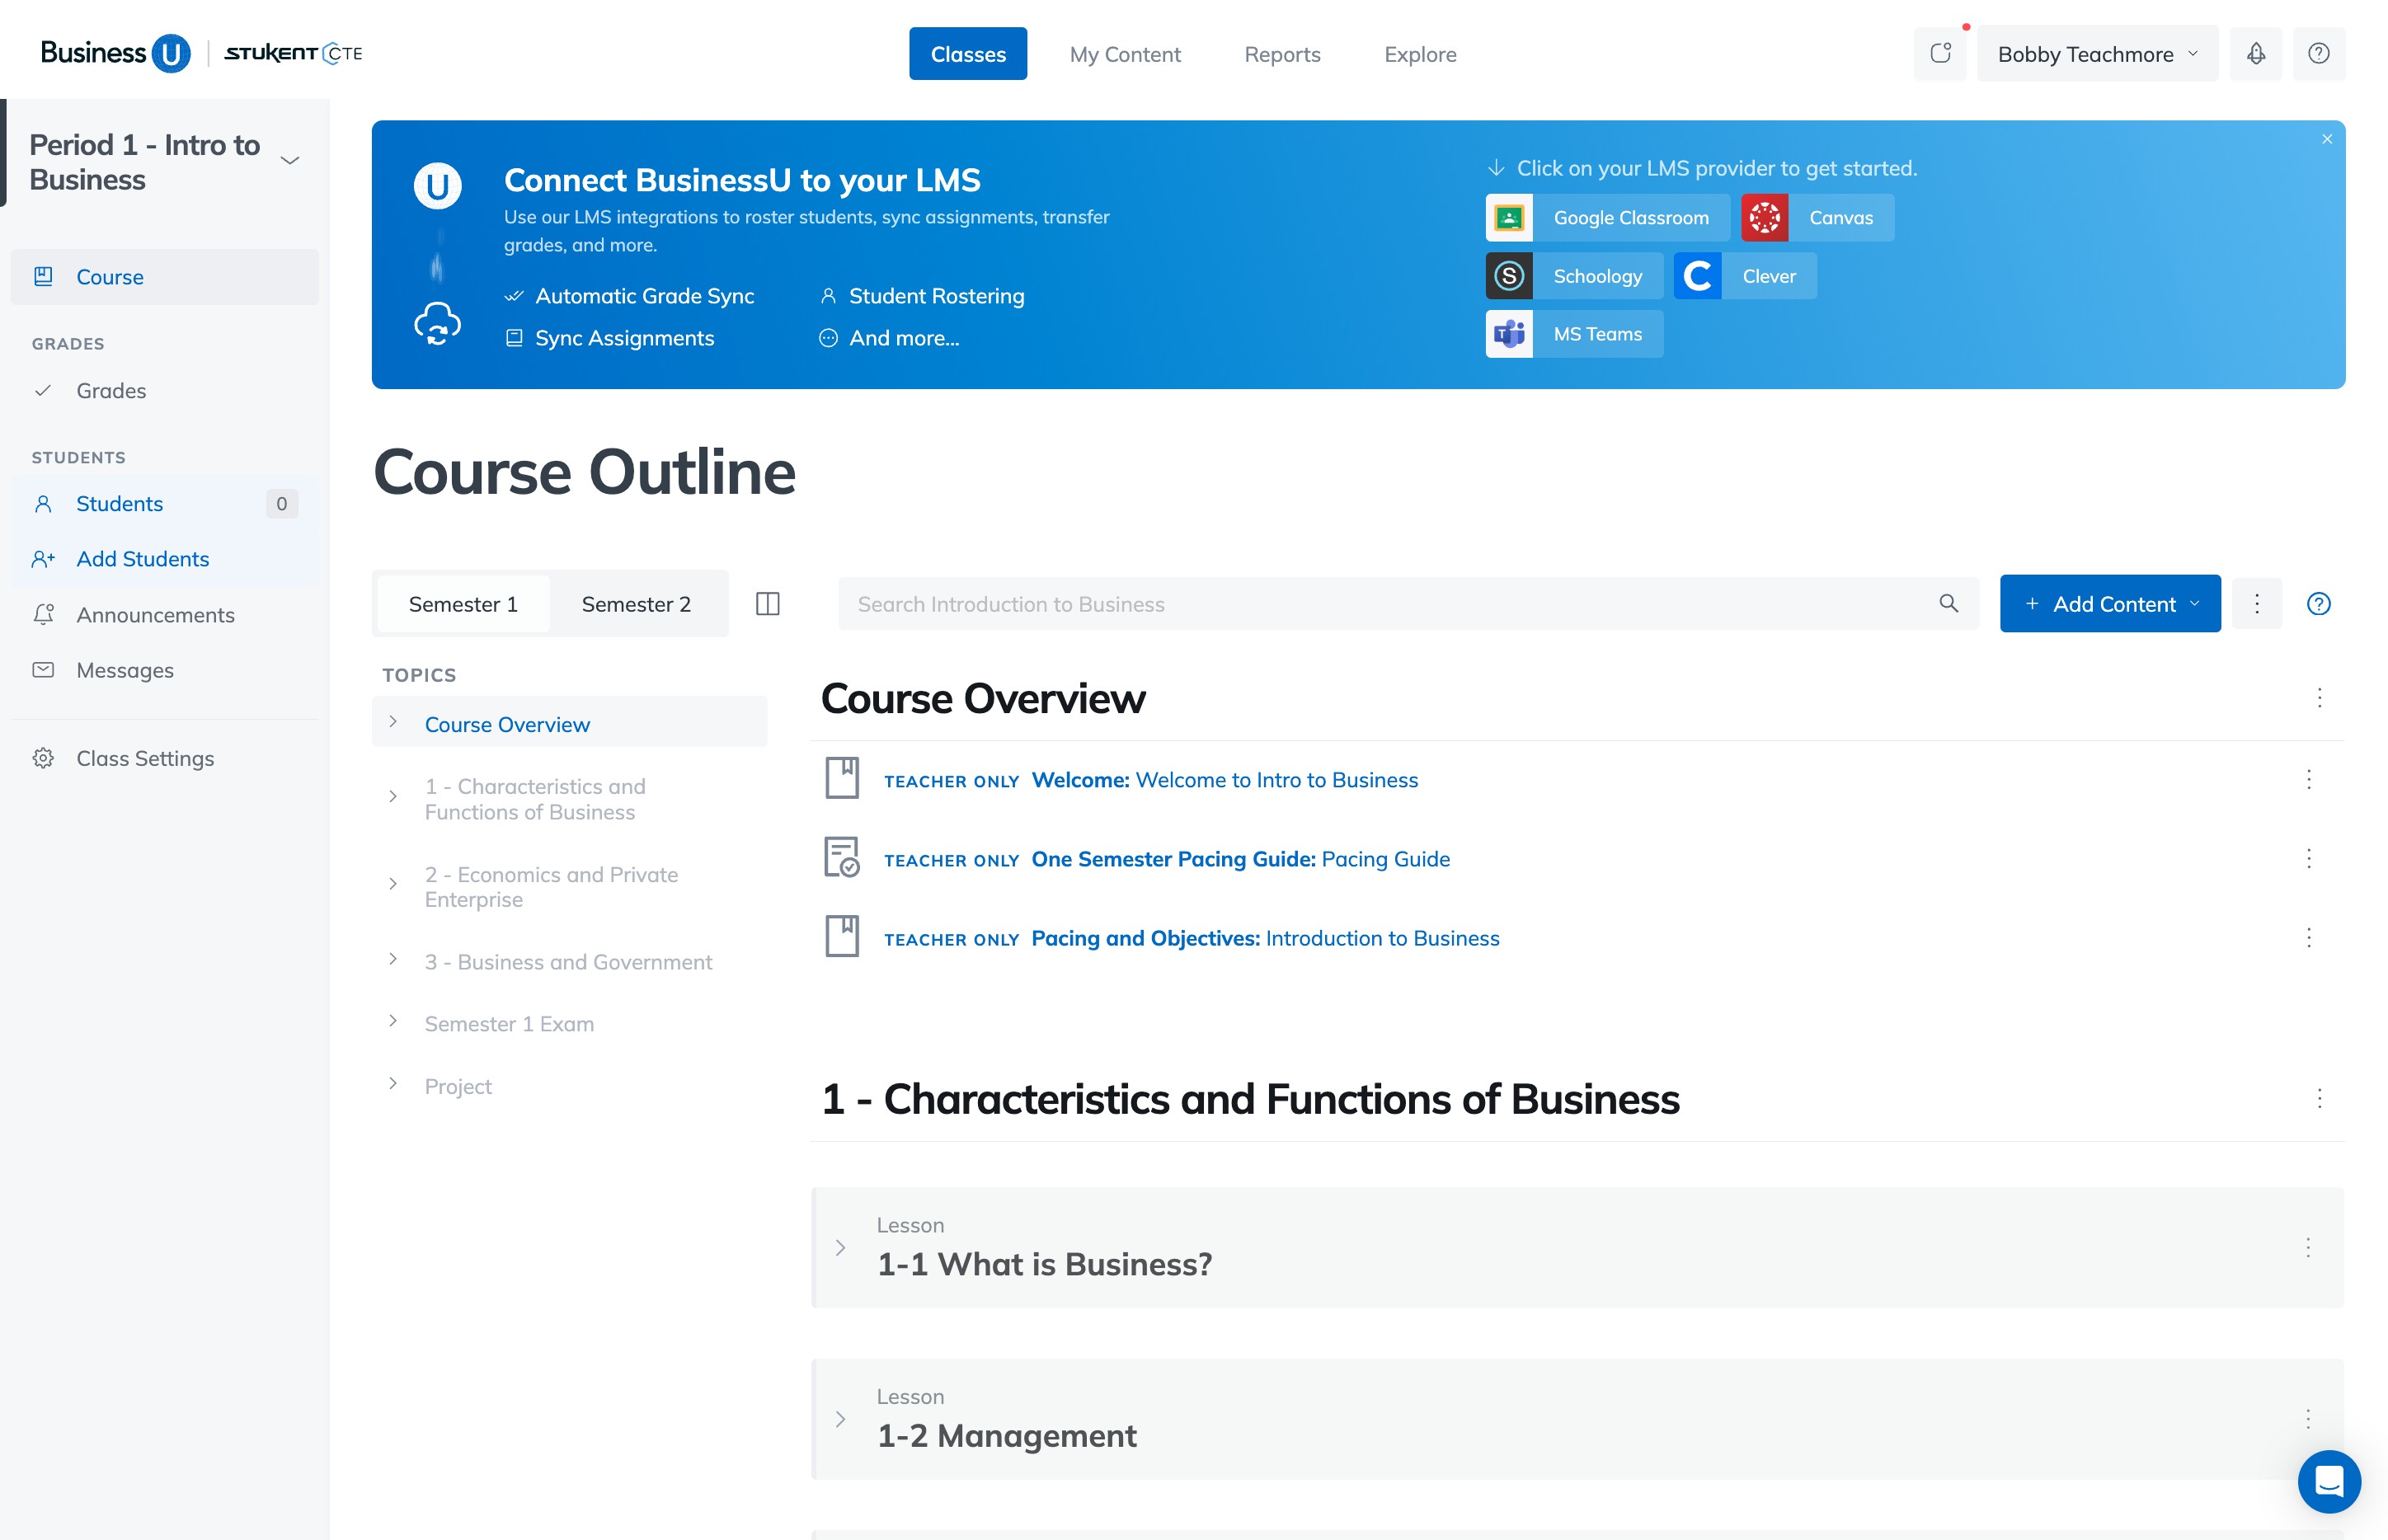
Task: Expand lesson 1-2 Management
Action: [840, 1419]
